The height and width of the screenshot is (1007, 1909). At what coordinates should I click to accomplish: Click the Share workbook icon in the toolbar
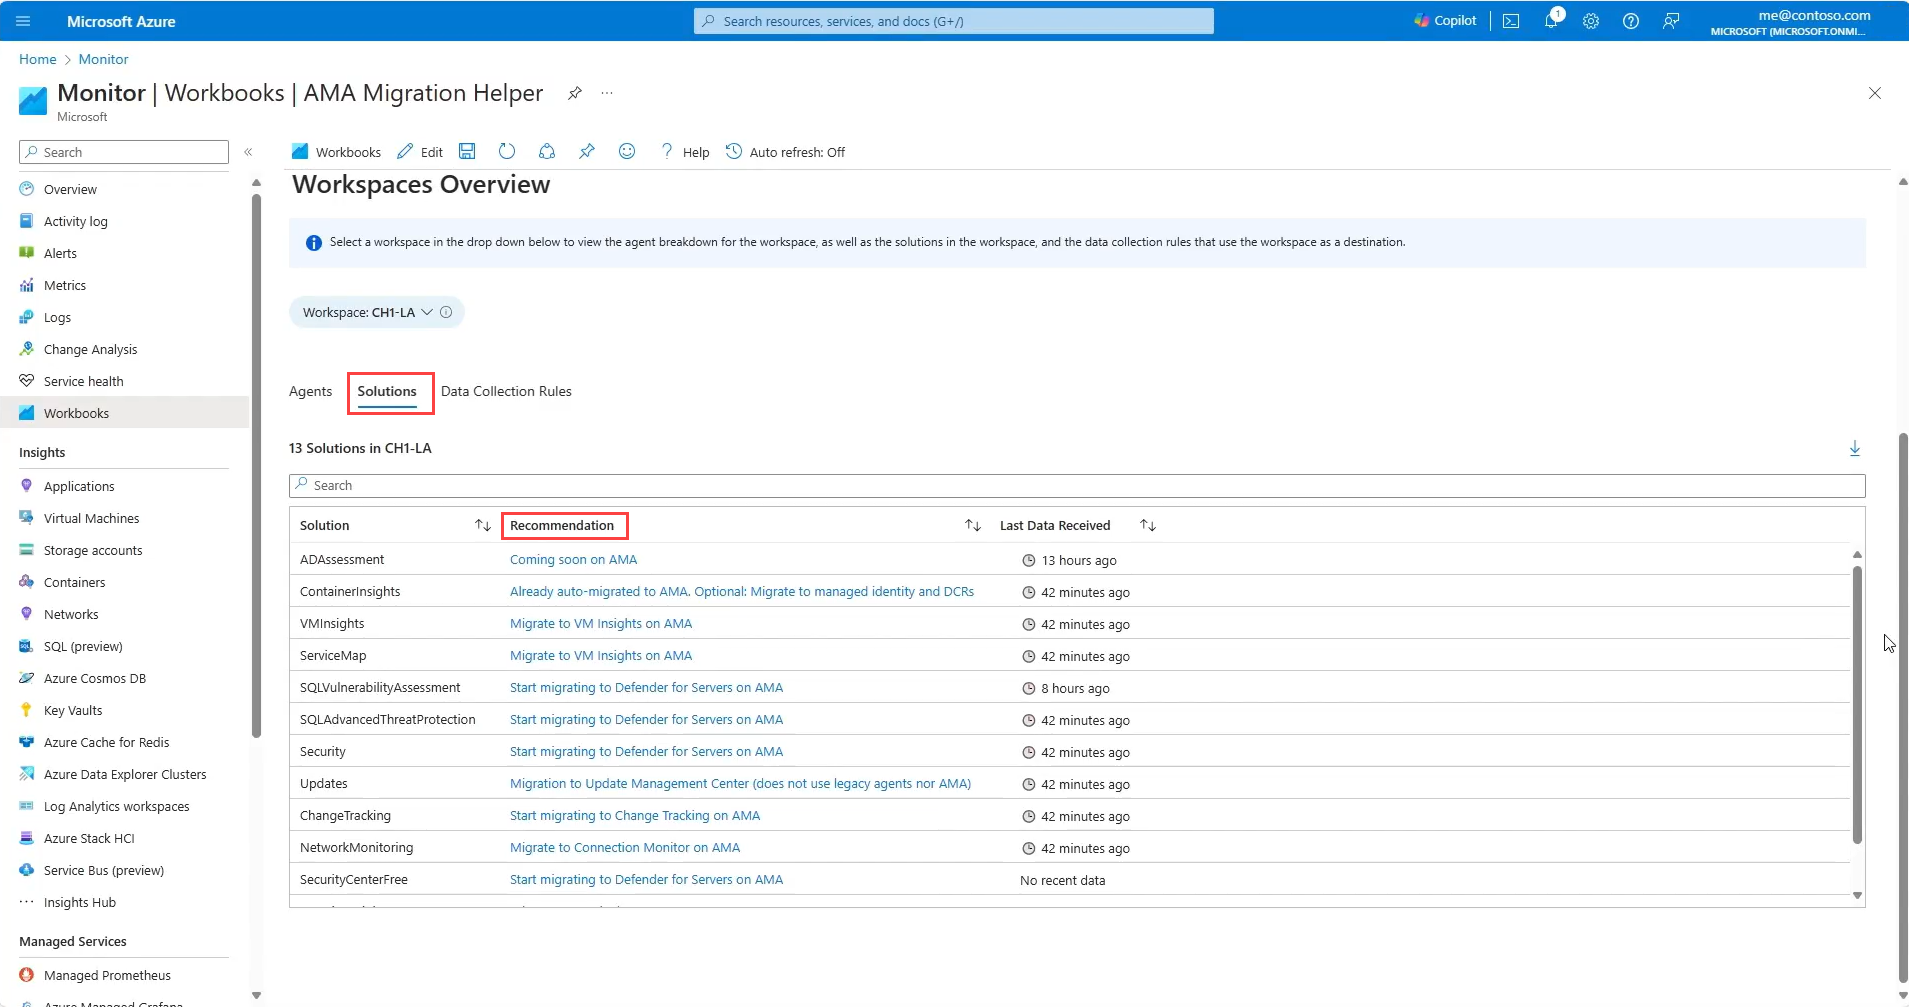[547, 152]
